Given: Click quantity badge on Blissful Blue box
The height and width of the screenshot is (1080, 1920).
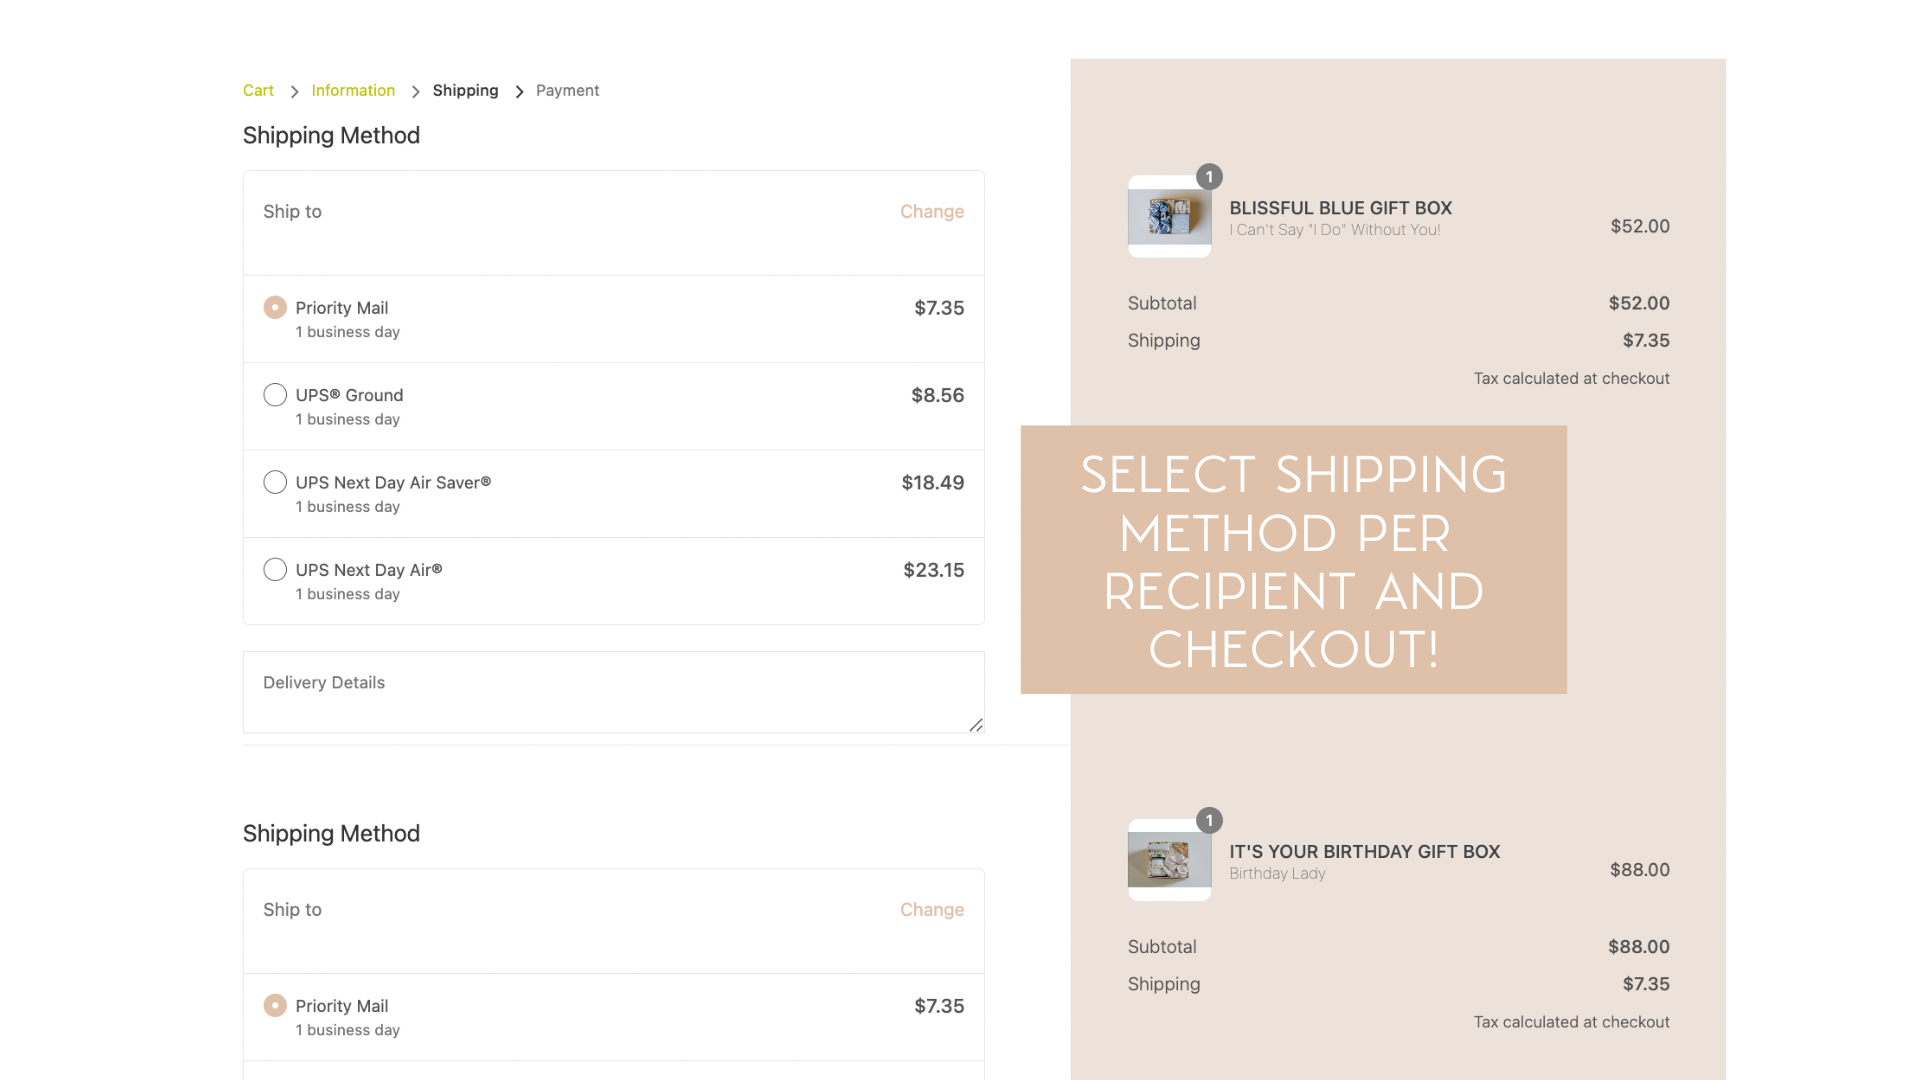Looking at the screenshot, I should [x=1209, y=177].
